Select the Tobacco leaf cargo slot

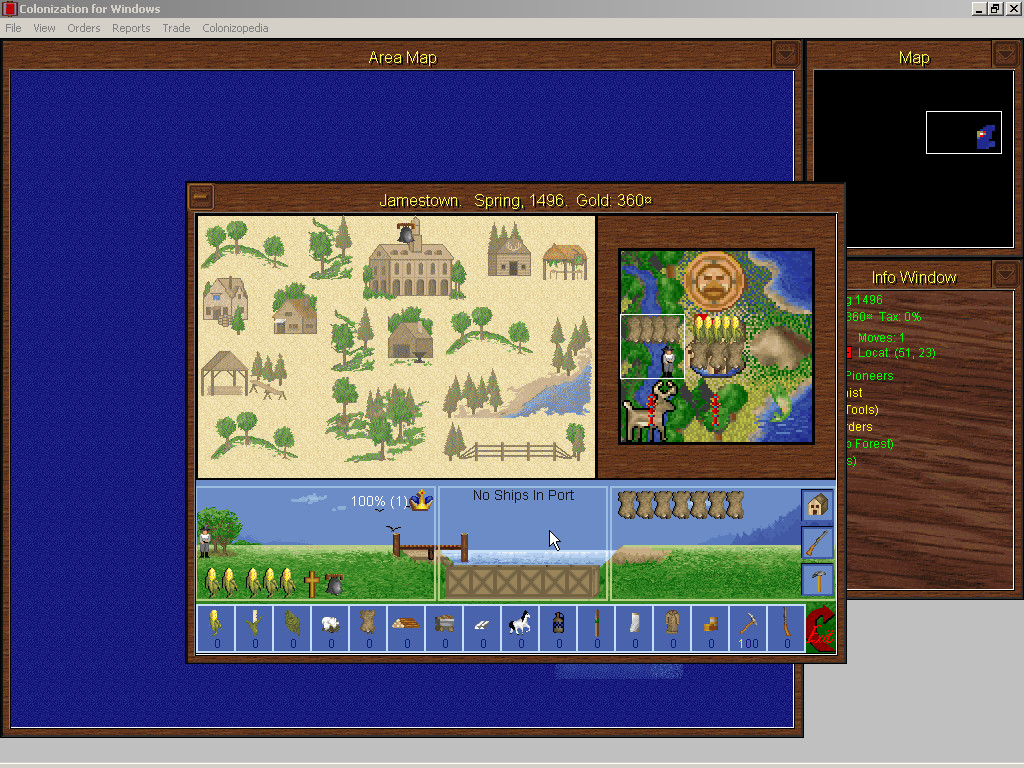point(292,629)
